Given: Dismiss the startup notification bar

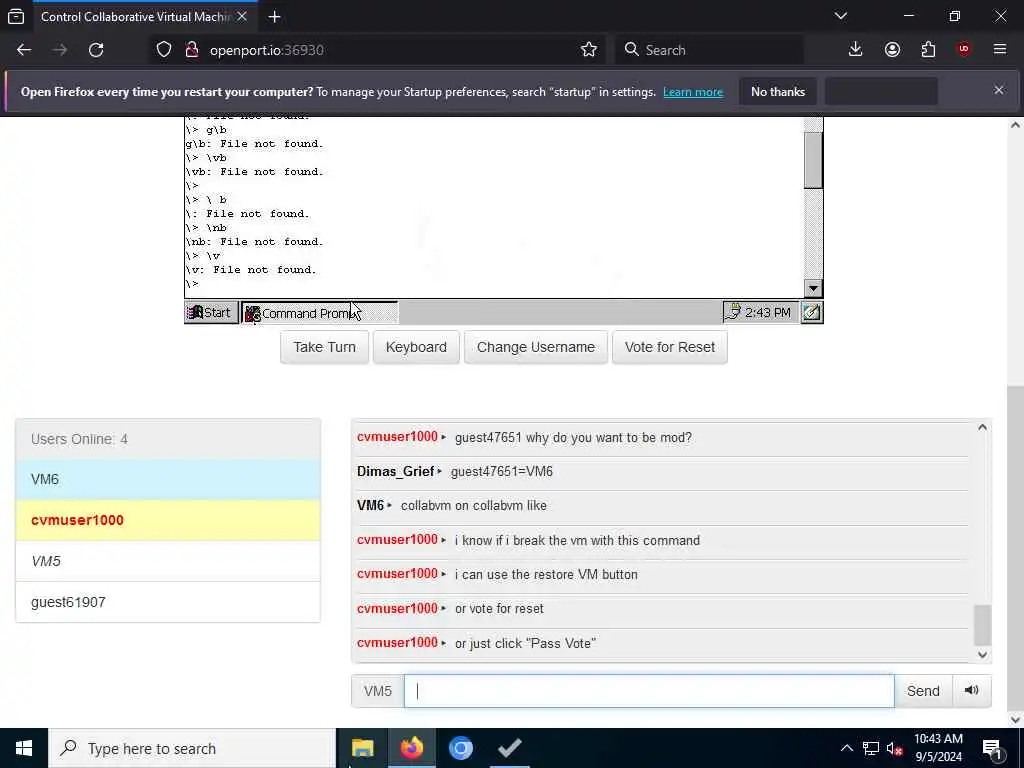Looking at the screenshot, I should pos(999,90).
